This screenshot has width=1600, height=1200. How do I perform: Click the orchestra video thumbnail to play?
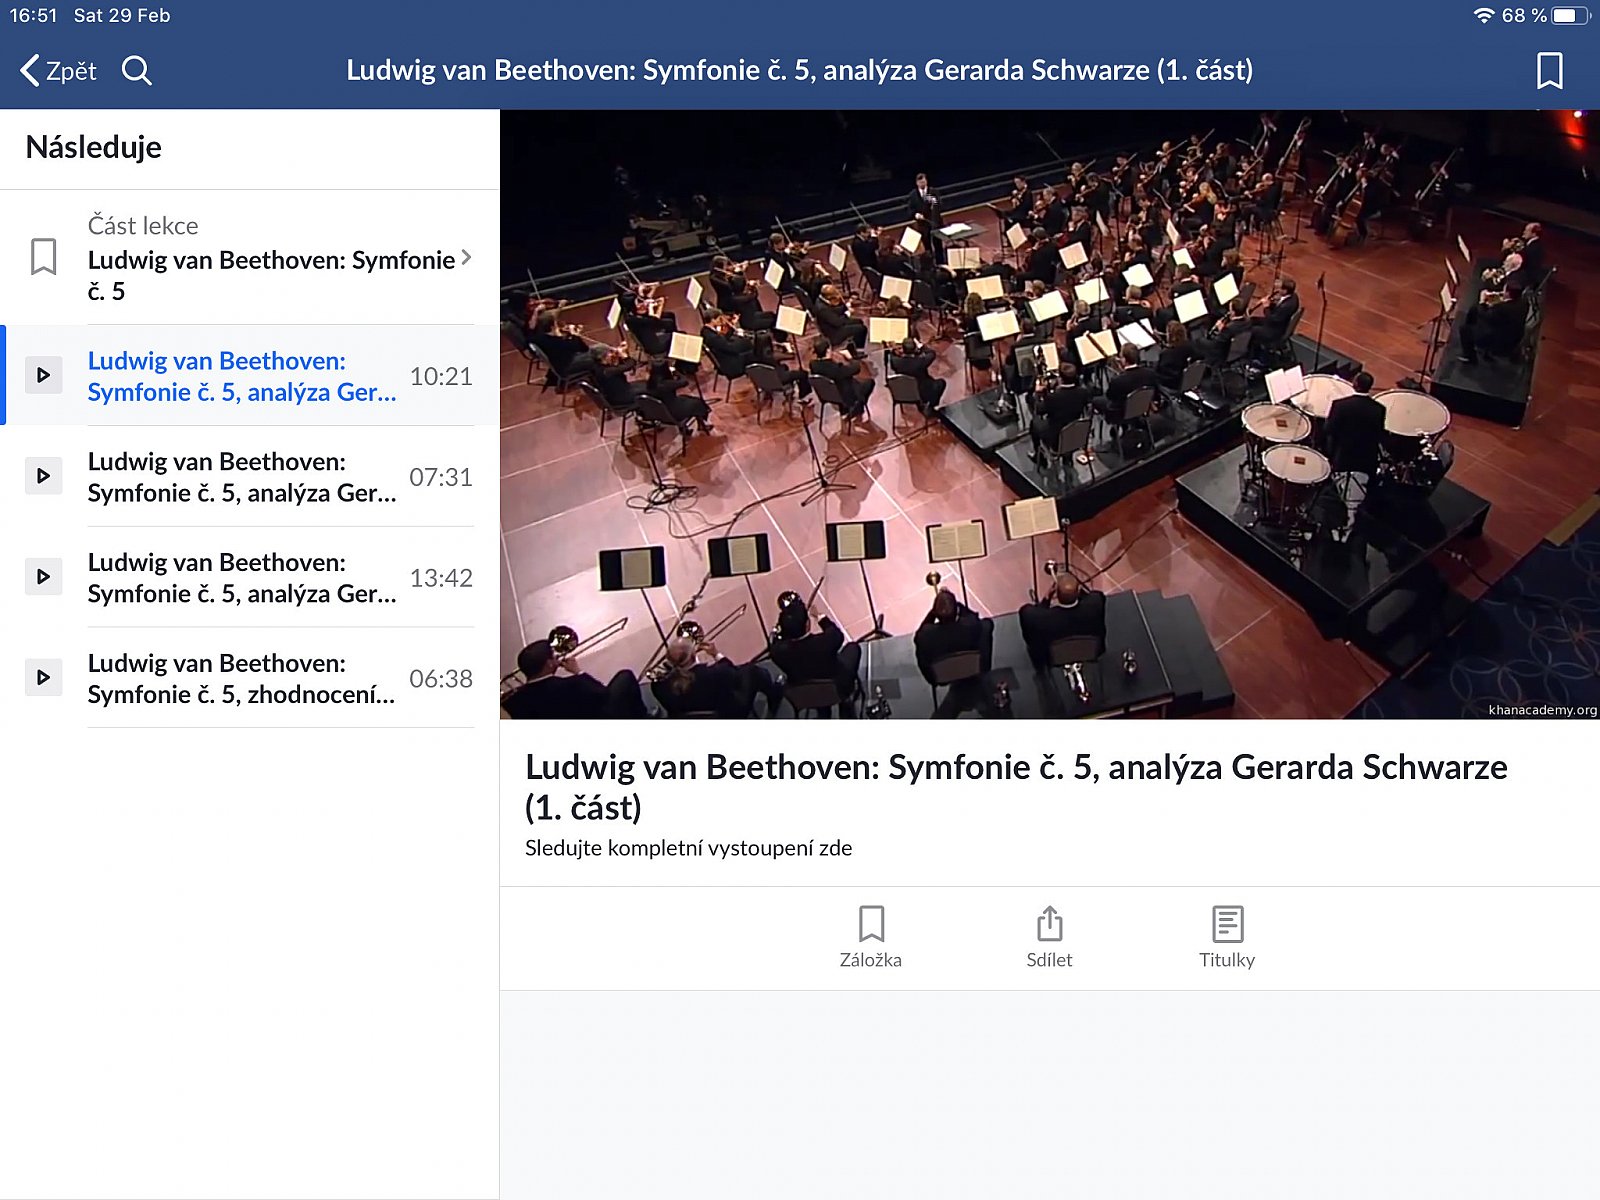tap(1049, 414)
